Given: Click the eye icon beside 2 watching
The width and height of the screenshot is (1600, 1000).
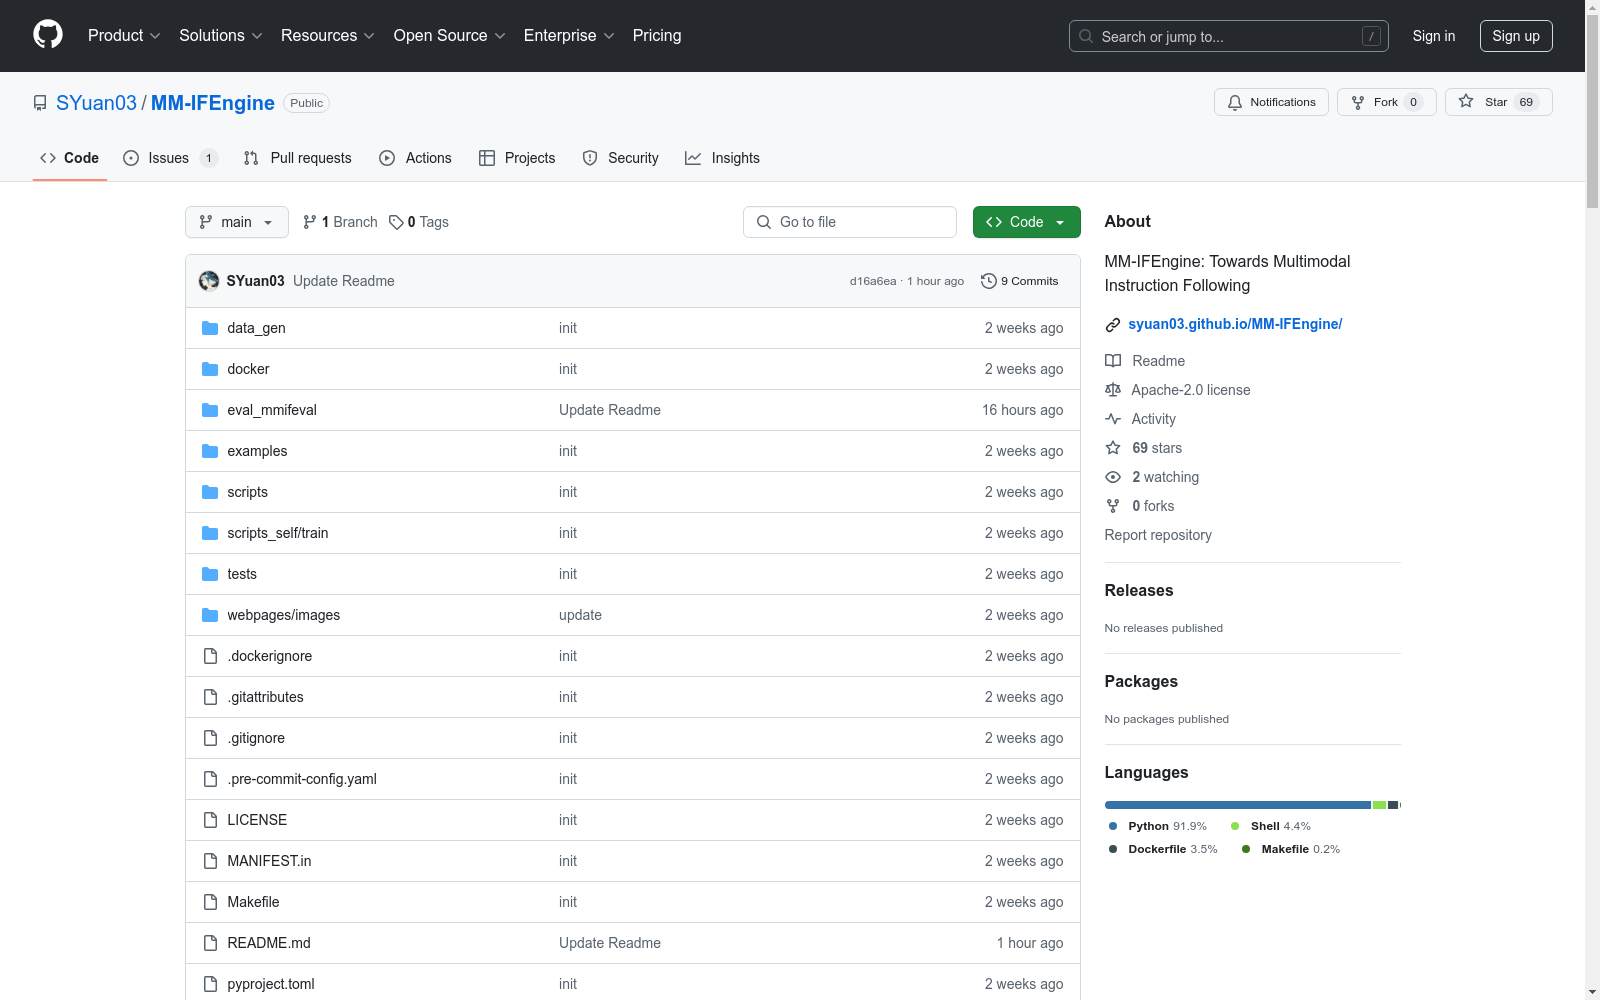Looking at the screenshot, I should pyautogui.click(x=1113, y=477).
